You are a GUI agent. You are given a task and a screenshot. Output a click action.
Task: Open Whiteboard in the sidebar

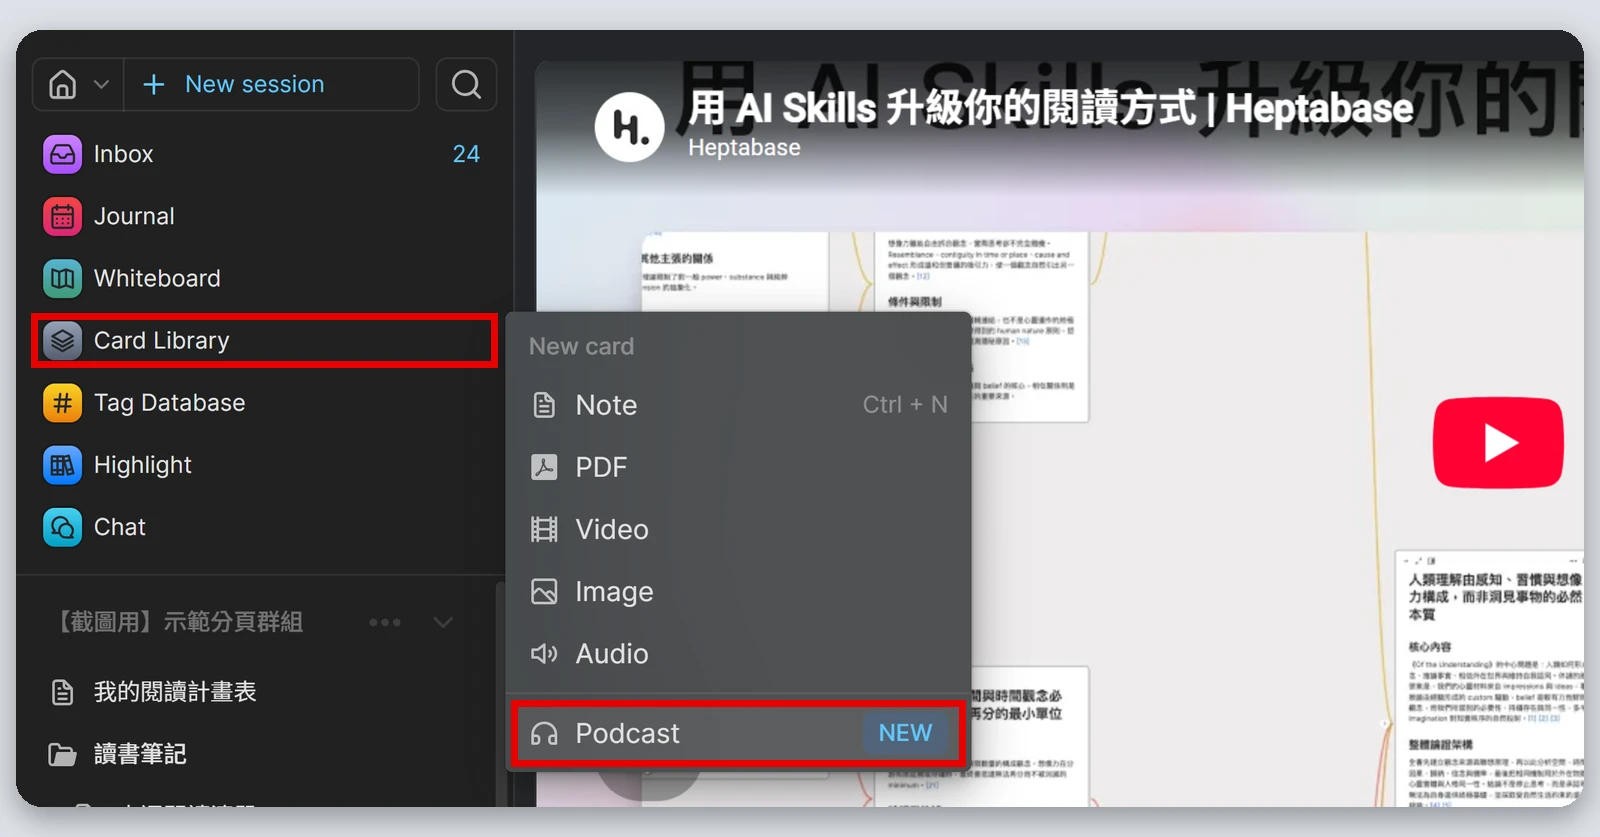click(264, 278)
